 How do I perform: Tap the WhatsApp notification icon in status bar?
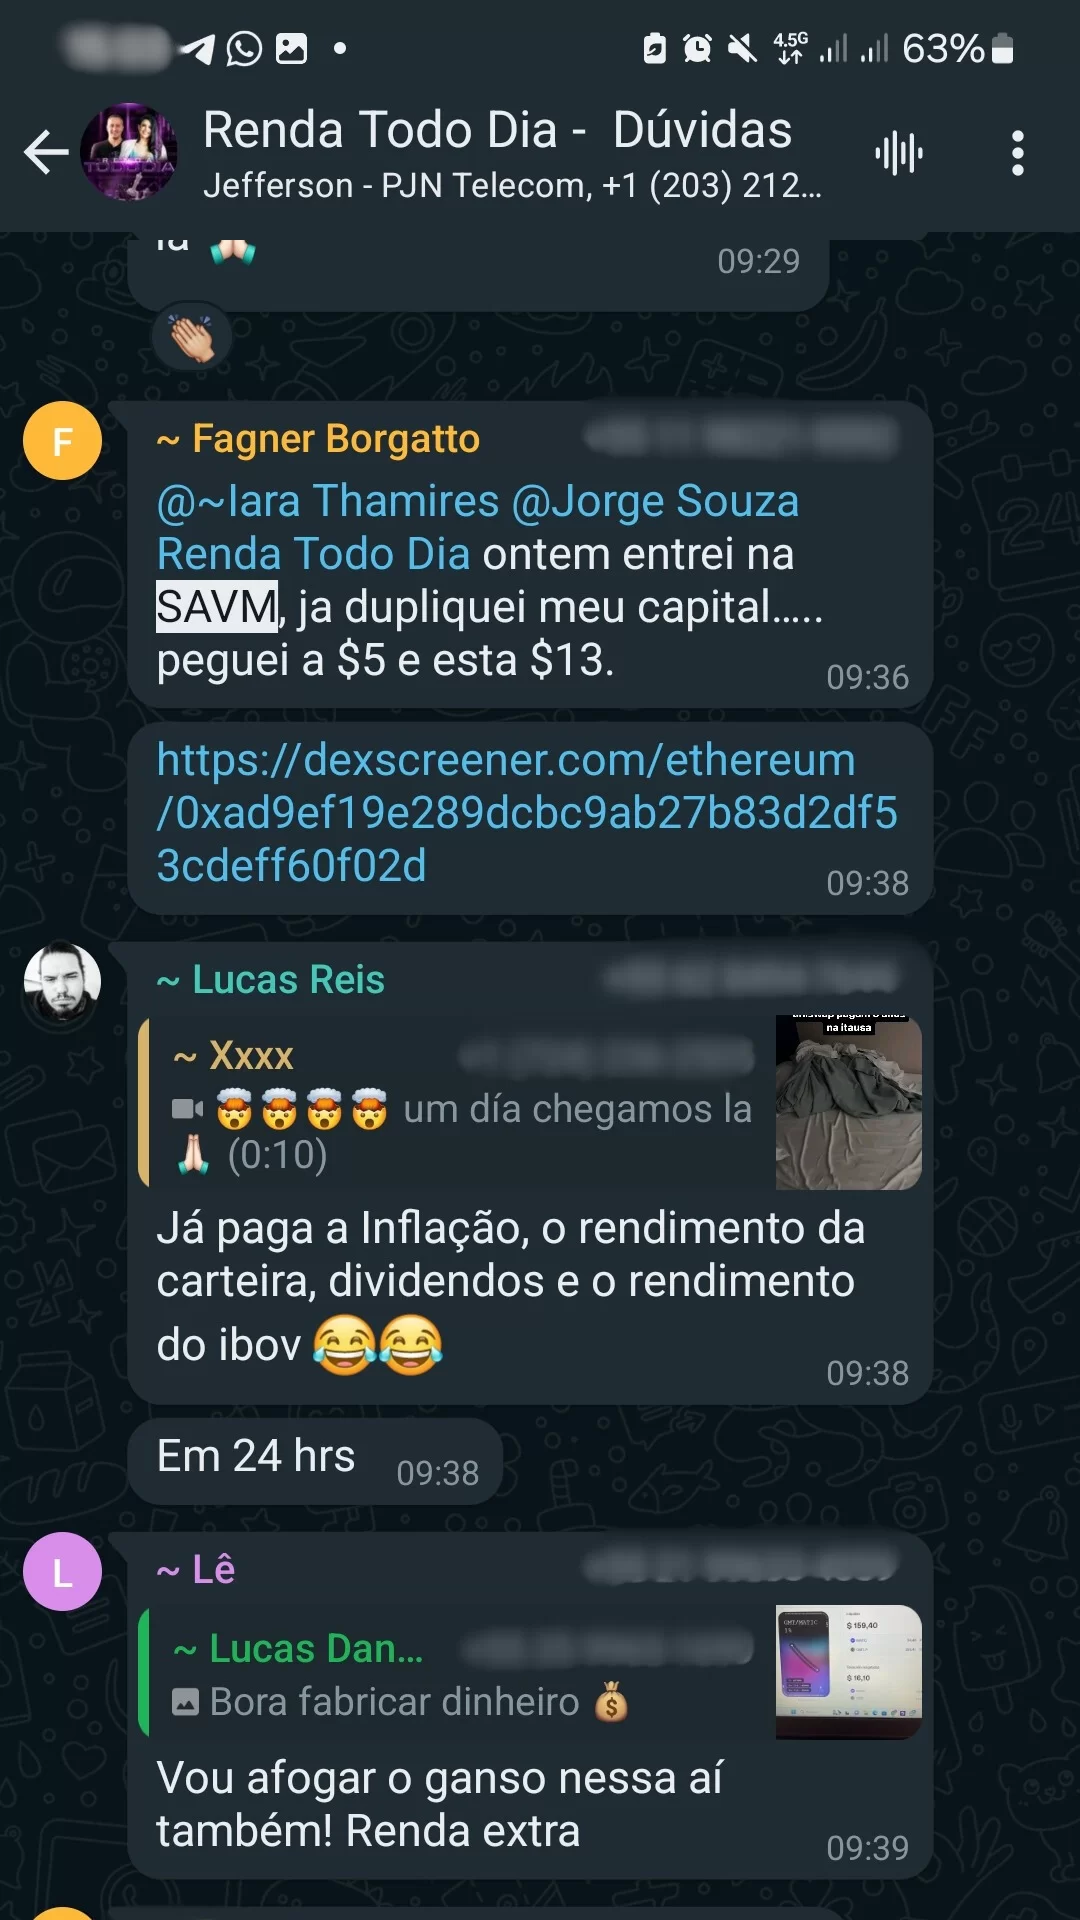tap(244, 48)
